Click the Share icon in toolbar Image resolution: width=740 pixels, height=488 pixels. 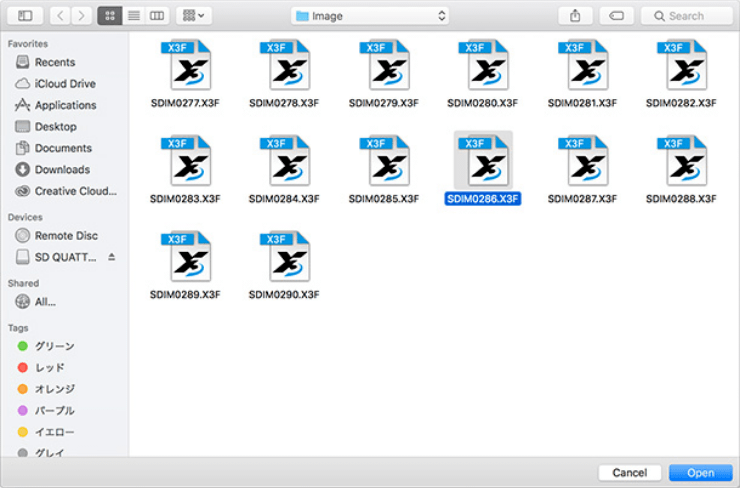575,16
